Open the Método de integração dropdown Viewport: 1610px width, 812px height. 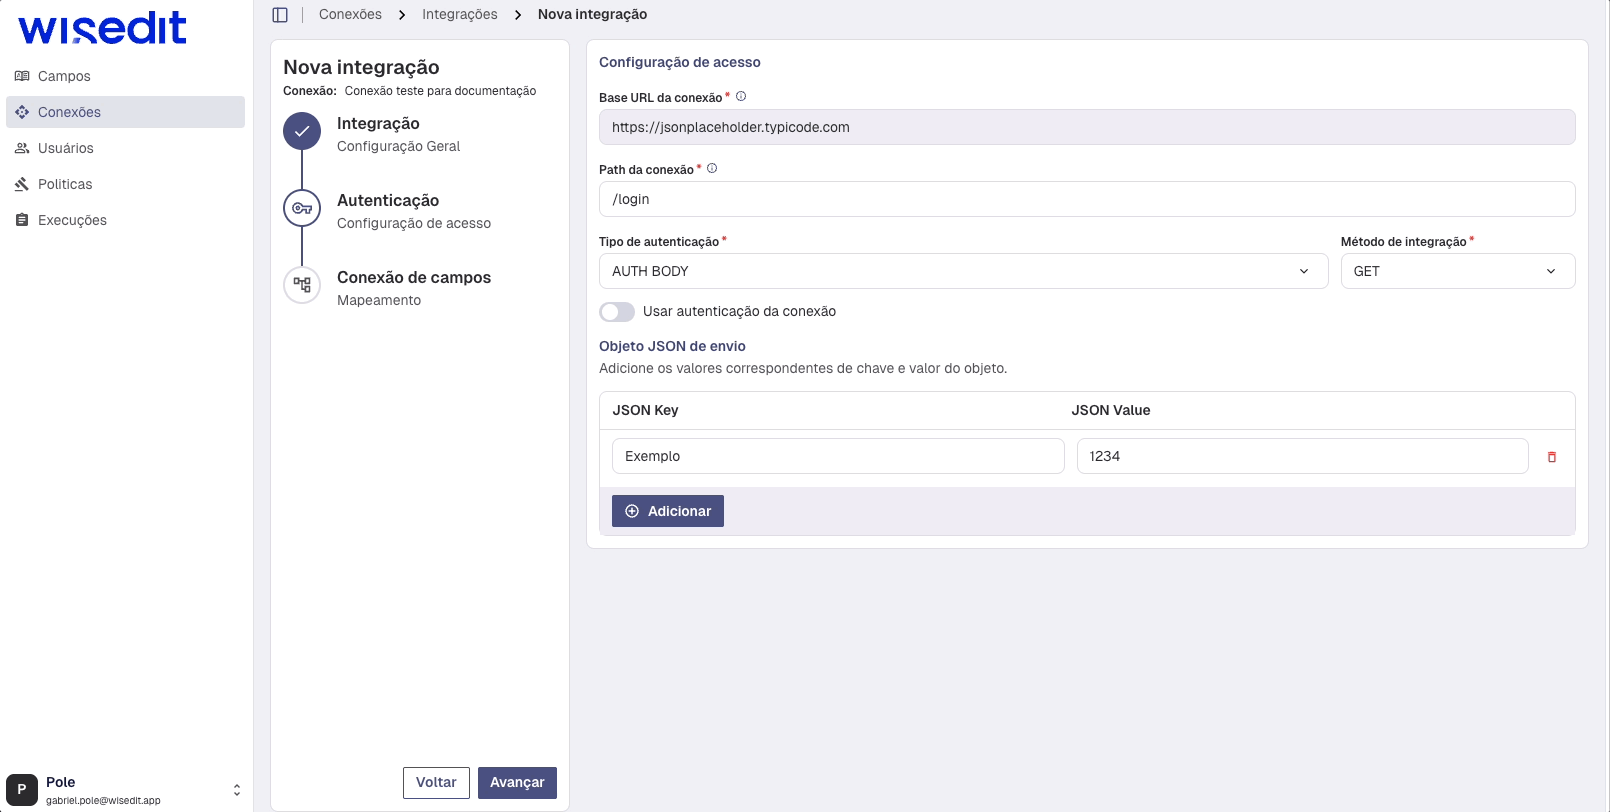coord(1456,271)
